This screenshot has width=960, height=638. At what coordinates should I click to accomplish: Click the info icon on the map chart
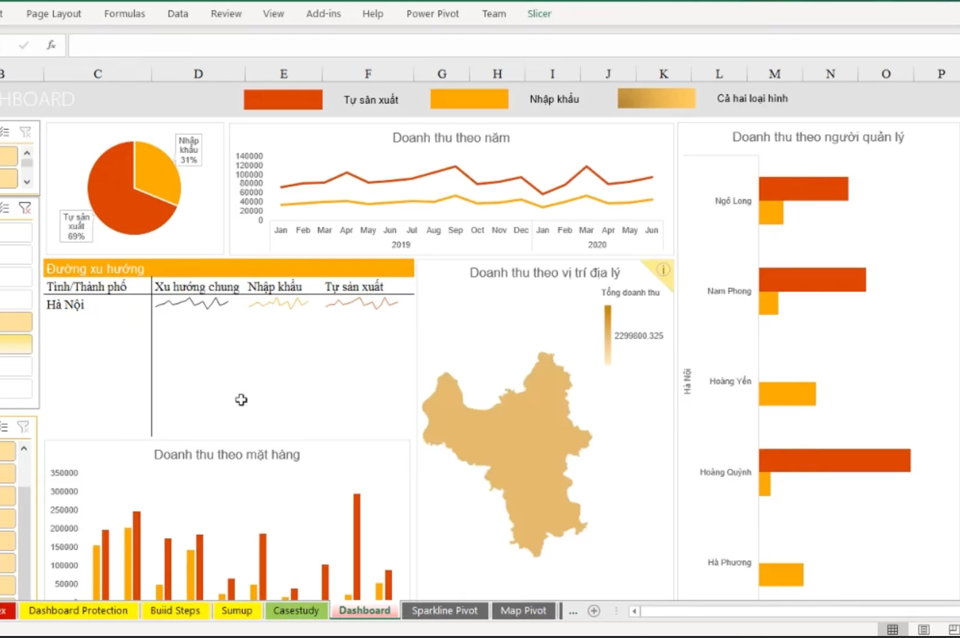(x=663, y=269)
